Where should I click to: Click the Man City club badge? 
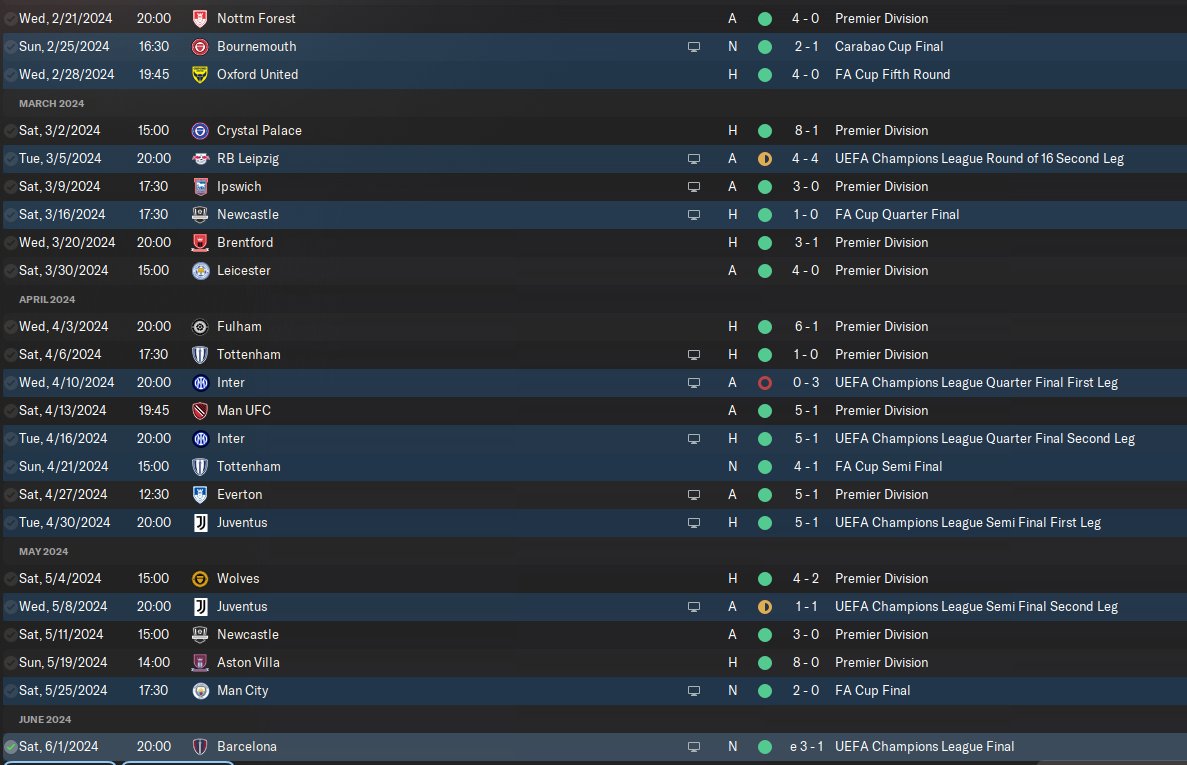point(200,690)
